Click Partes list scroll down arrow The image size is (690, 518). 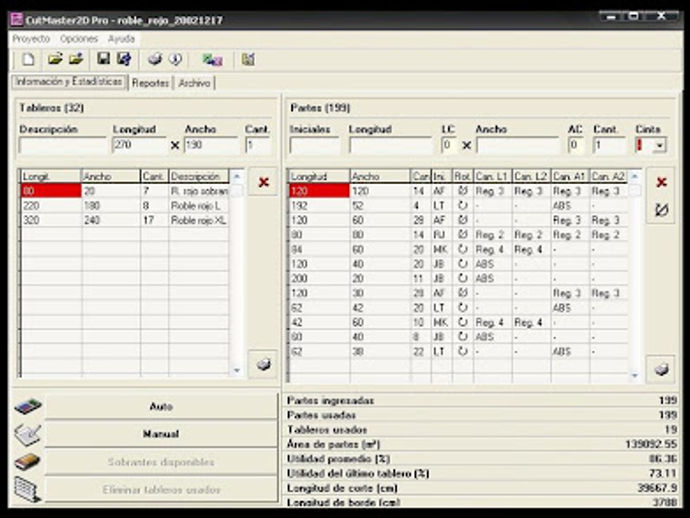pyautogui.click(x=635, y=375)
